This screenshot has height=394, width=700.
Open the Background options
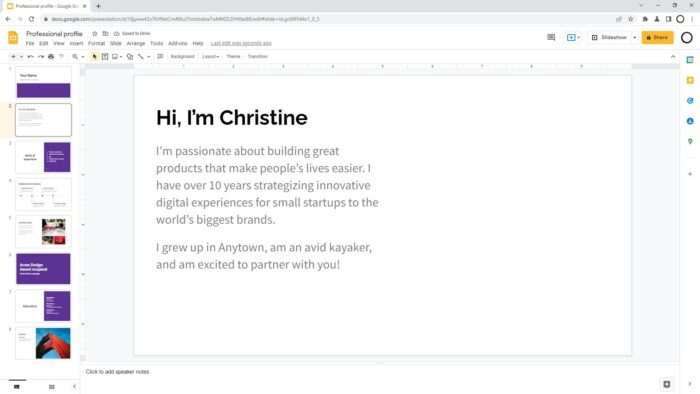click(183, 57)
